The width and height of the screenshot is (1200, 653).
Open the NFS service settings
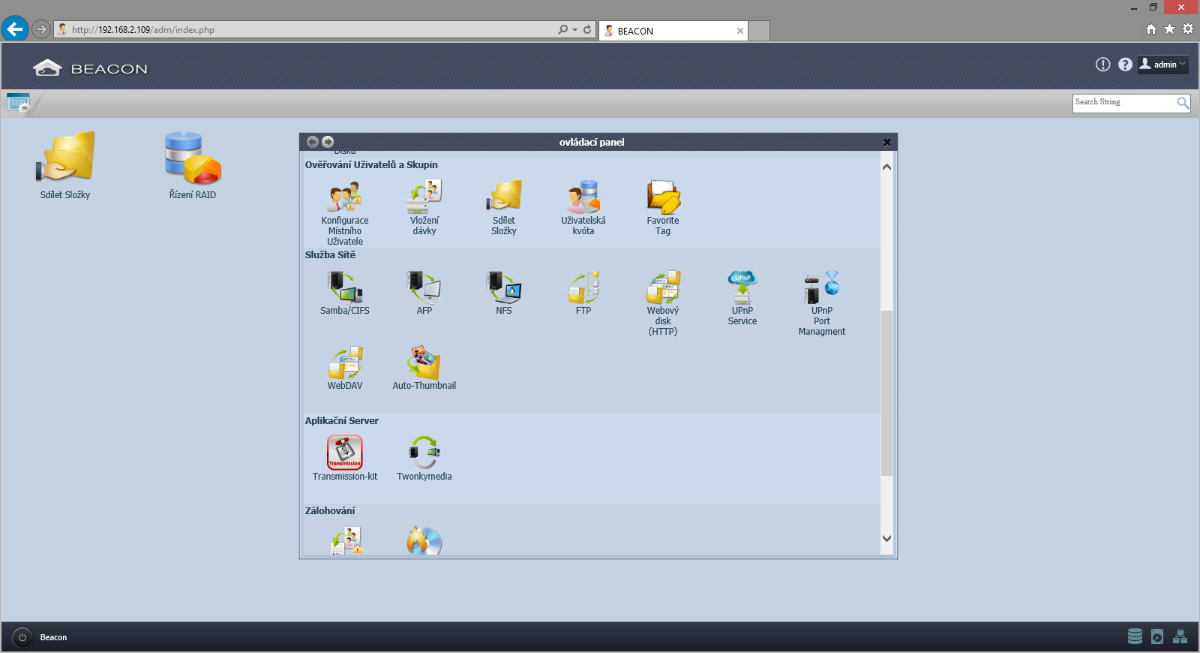point(503,288)
